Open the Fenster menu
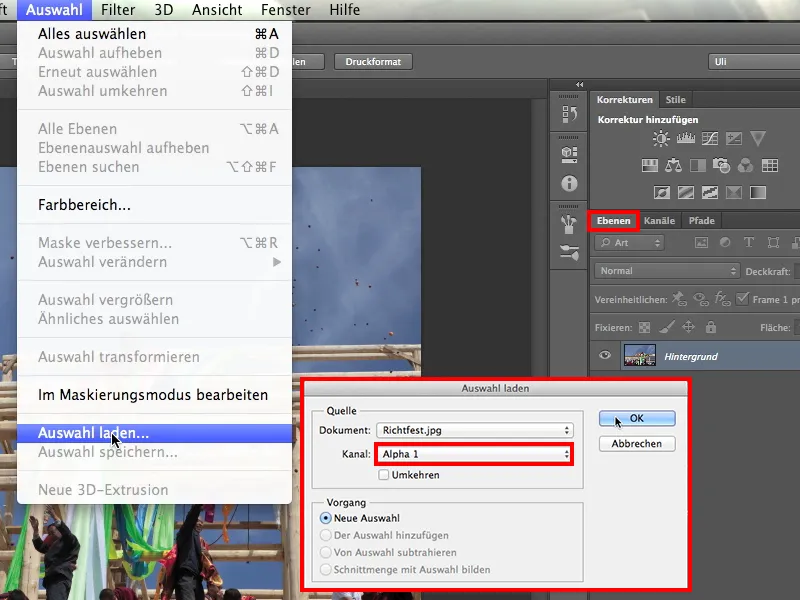Image resolution: width=800 pixels, height=600 pixels. pyautogui.click(x=286, y=10)
